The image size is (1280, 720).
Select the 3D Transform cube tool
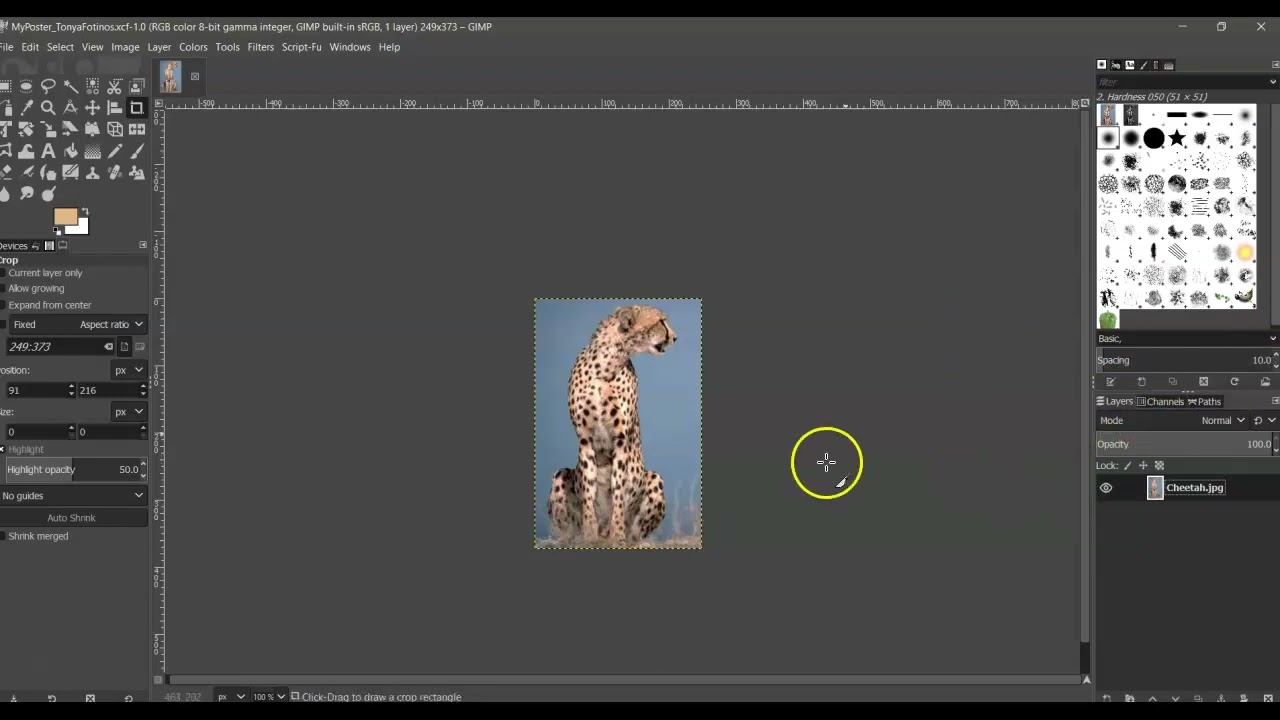point(115,129)
